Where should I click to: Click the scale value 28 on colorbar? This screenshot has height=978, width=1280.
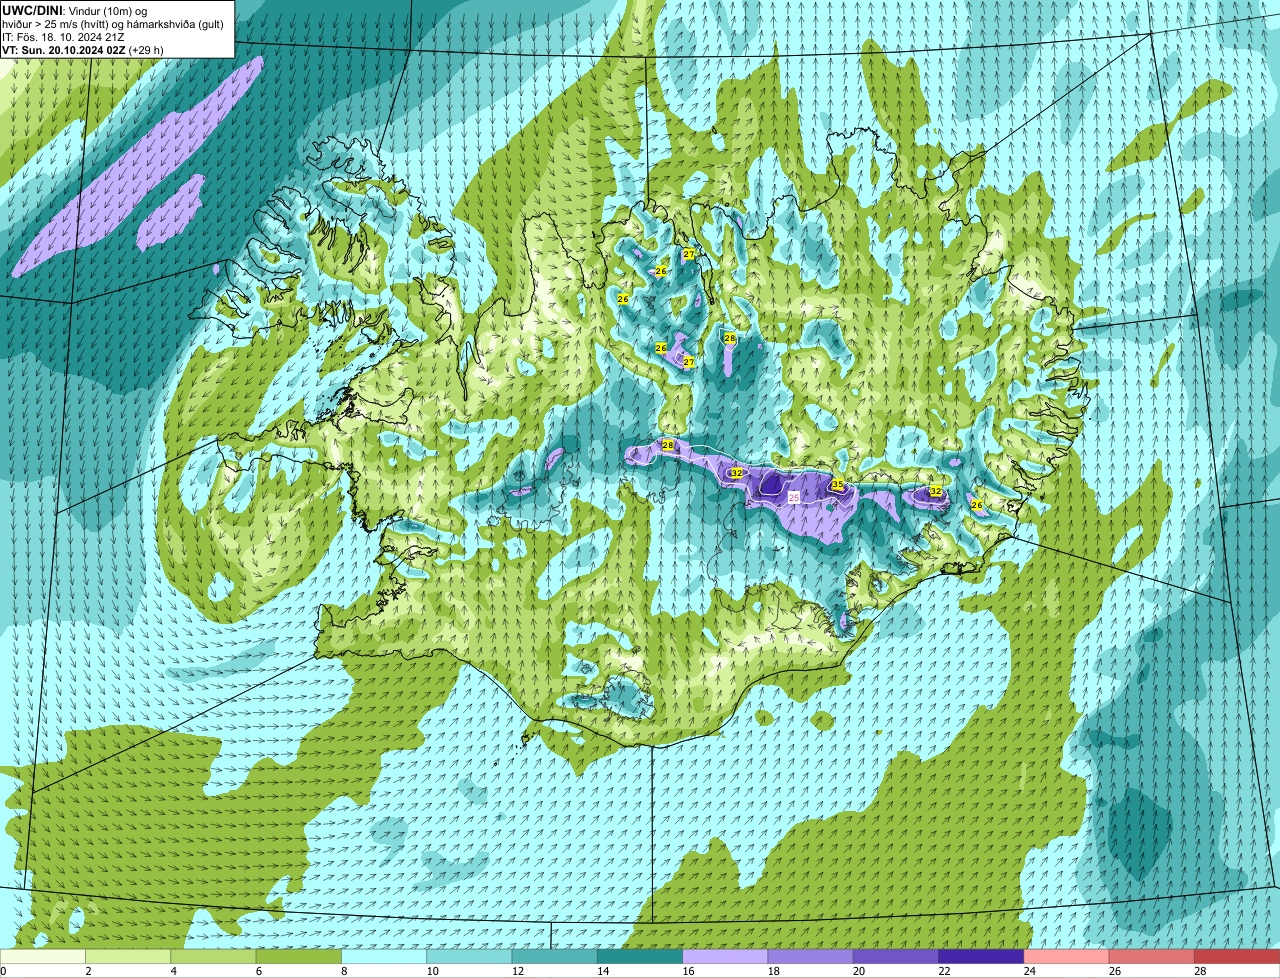(x=1198, y=971)
